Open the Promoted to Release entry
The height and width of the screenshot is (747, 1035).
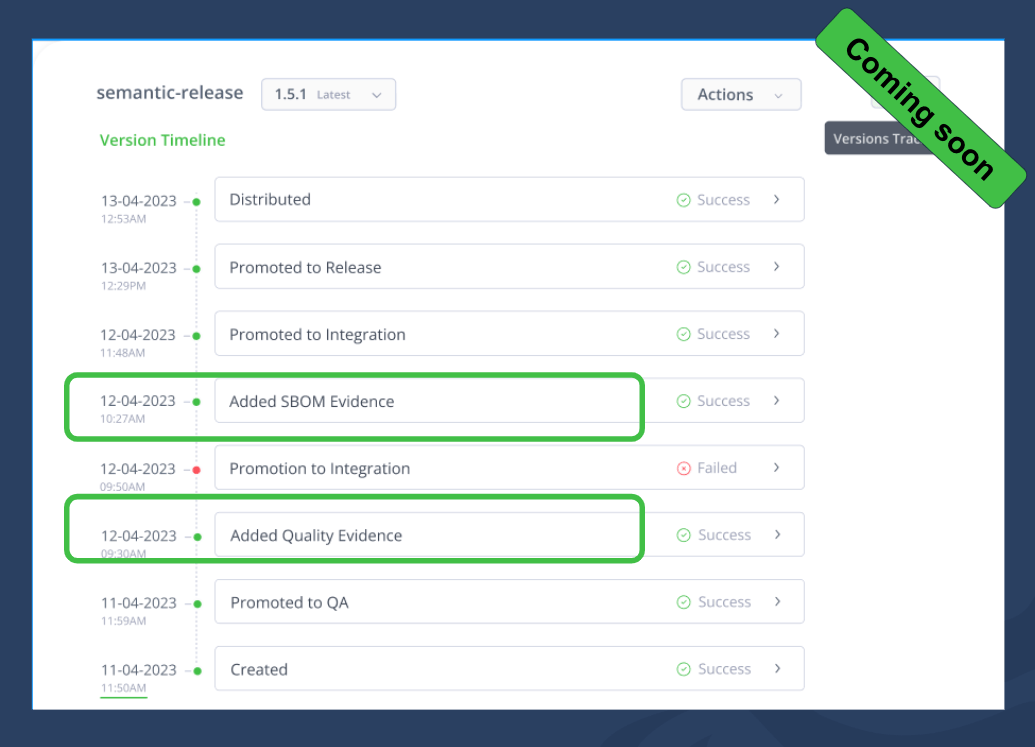509,267
